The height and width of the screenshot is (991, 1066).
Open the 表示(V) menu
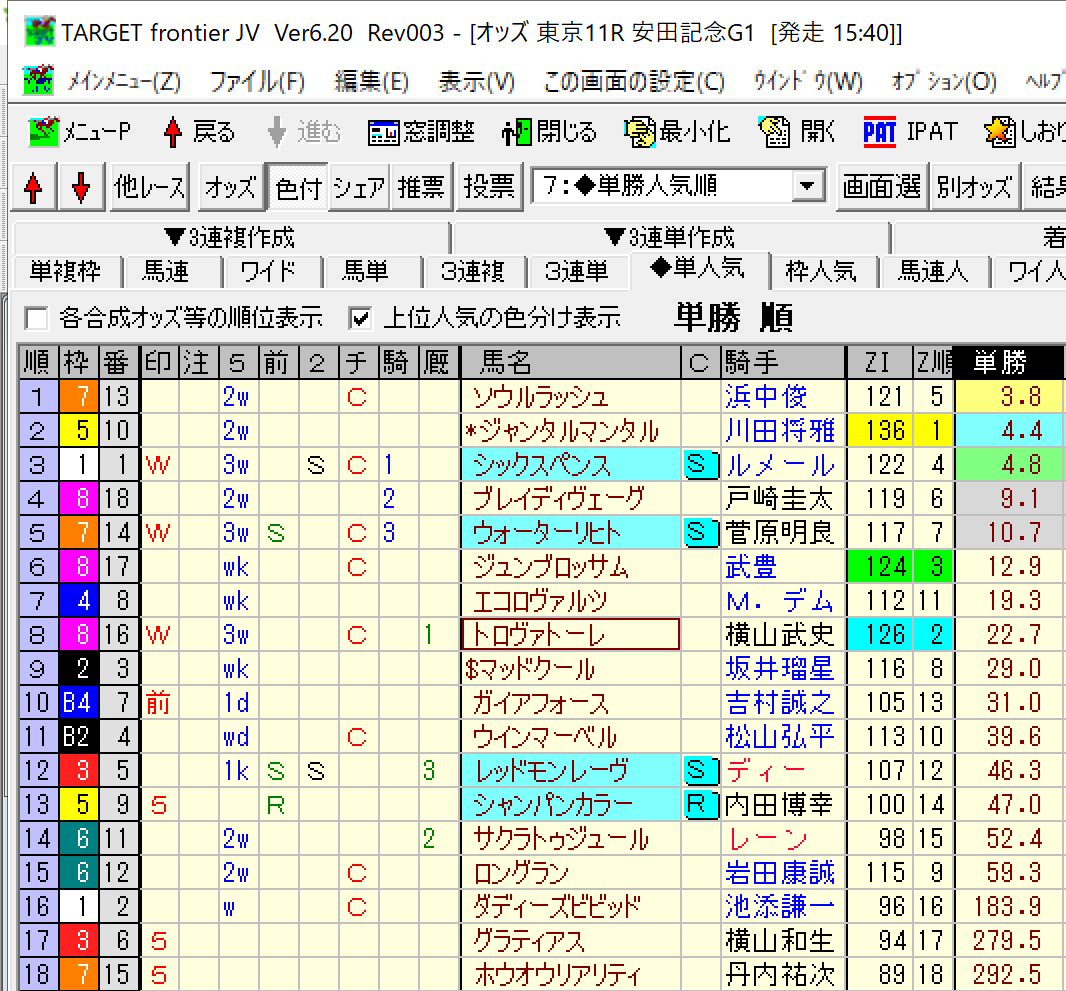(477, 82)
